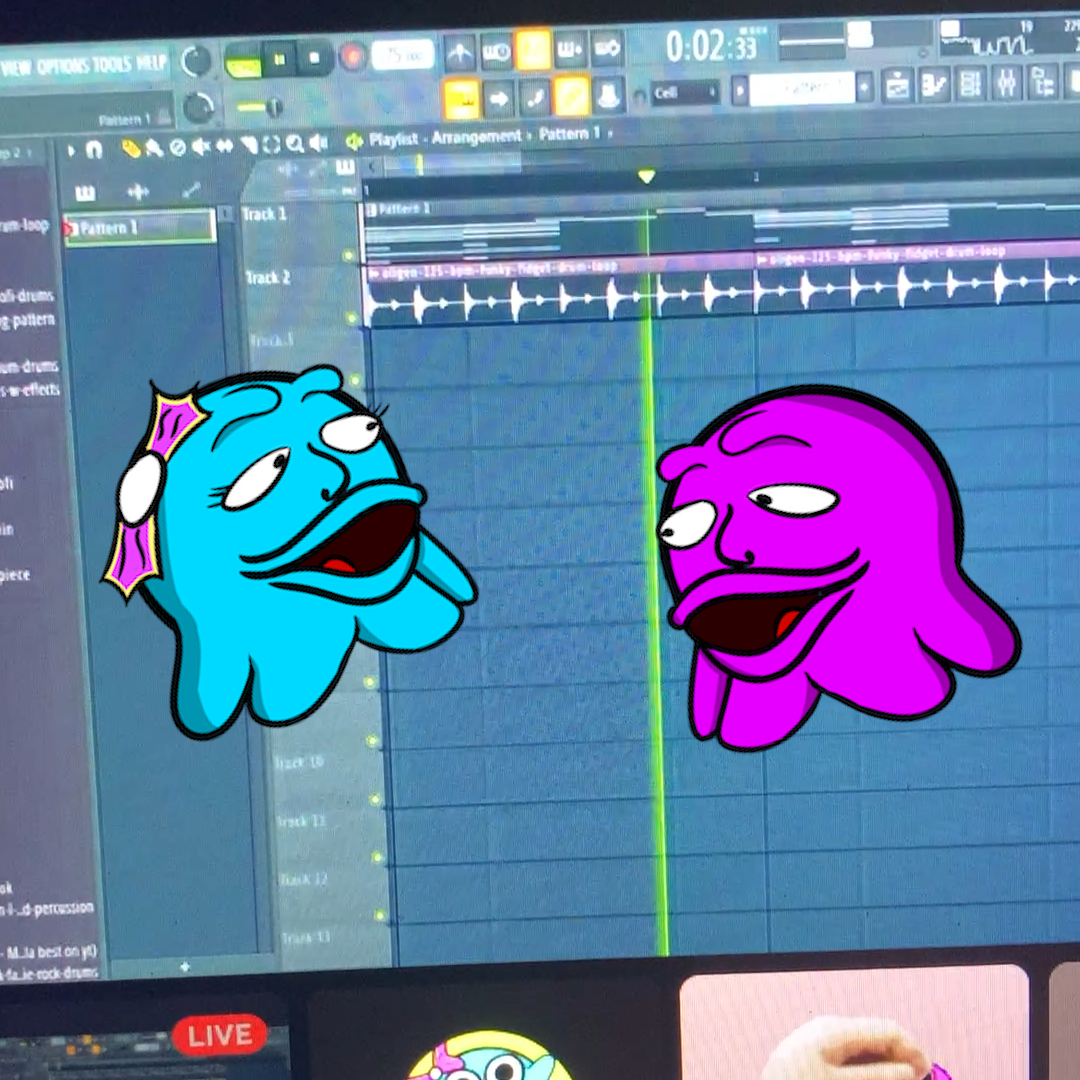
Task: Select Pattern 1 in the picker list
Action: 141,227
